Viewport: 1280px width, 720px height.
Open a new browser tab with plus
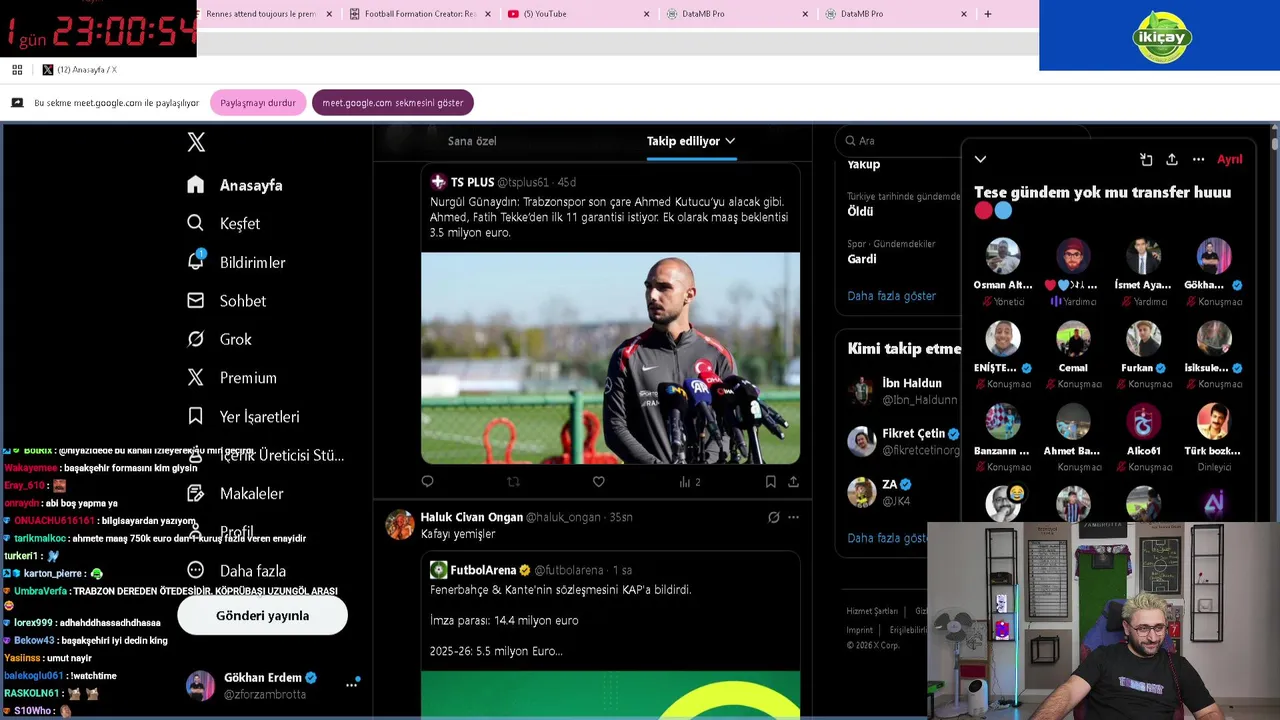pyautogui.click(x=987, y=14)
